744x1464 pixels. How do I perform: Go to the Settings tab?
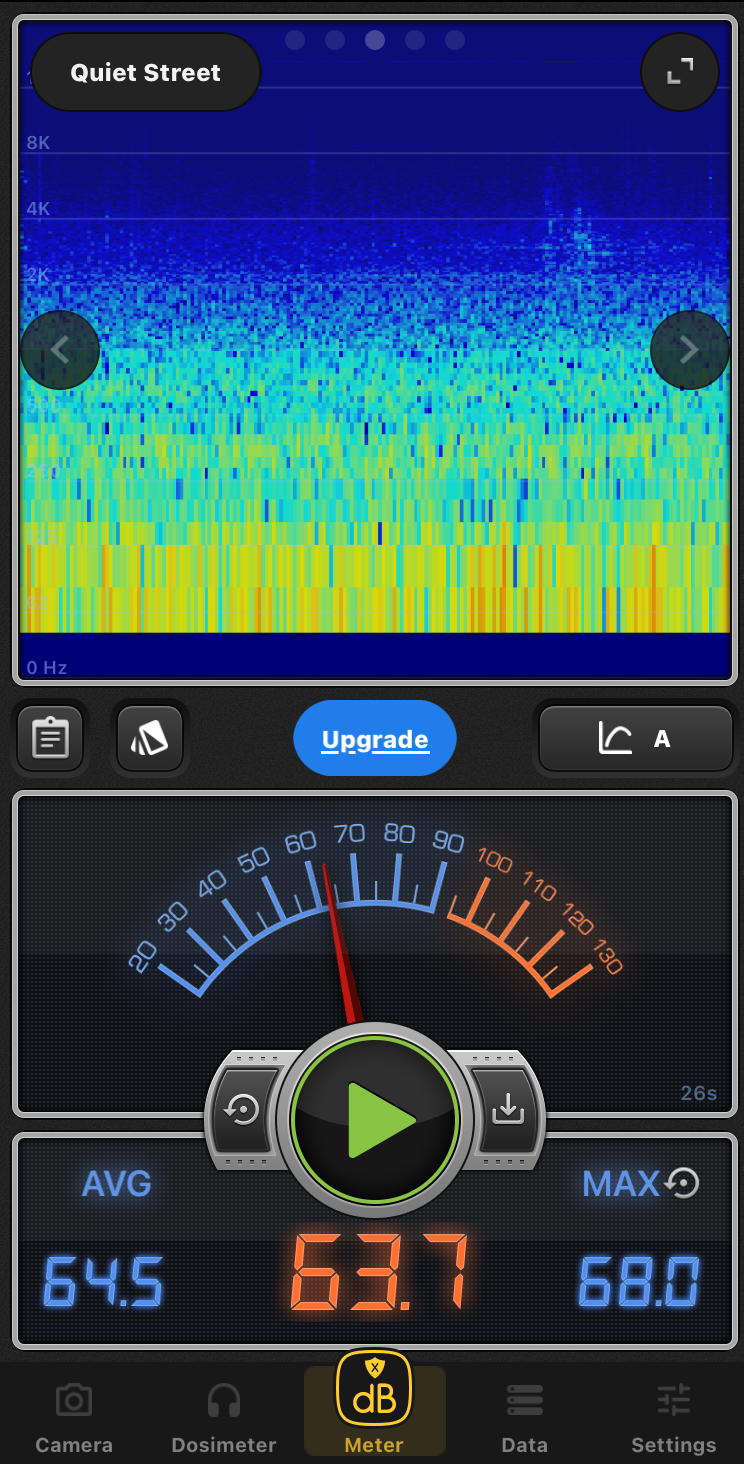point(674,1418)
